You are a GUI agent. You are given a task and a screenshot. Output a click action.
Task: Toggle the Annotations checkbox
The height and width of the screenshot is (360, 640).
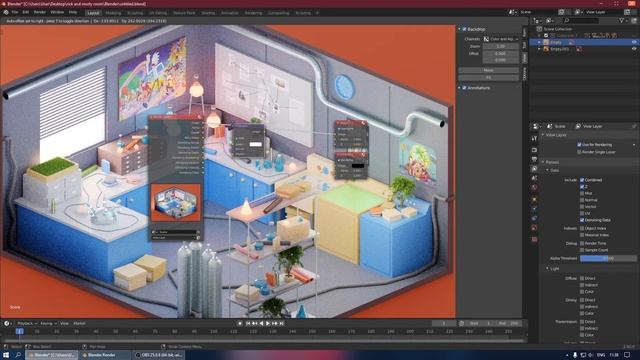tap(464, 88)
